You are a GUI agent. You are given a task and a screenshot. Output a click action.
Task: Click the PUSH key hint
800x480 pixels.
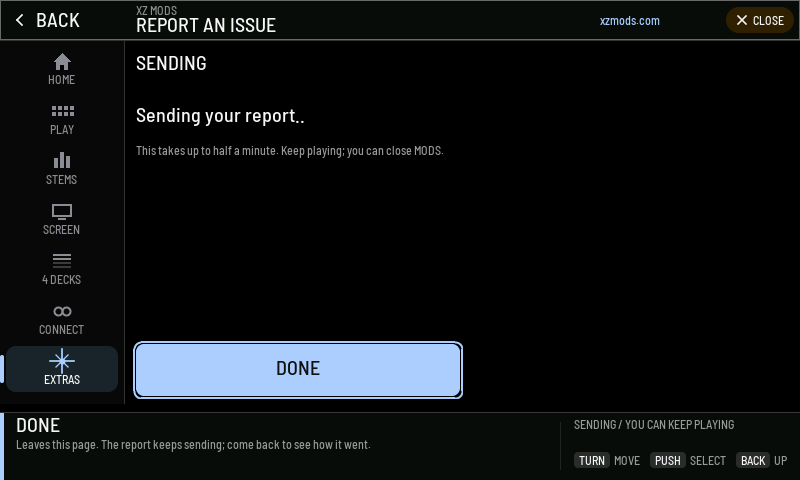[x=667, y=461]
